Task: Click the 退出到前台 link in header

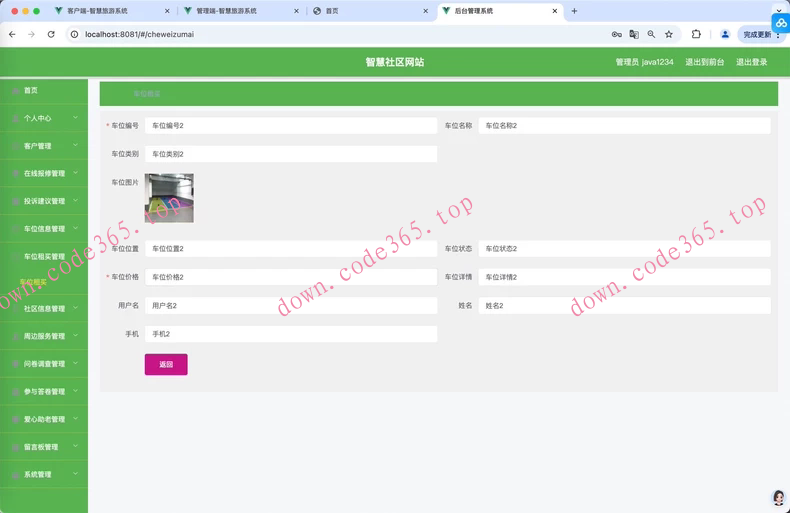Action: [x=704, y=62]
